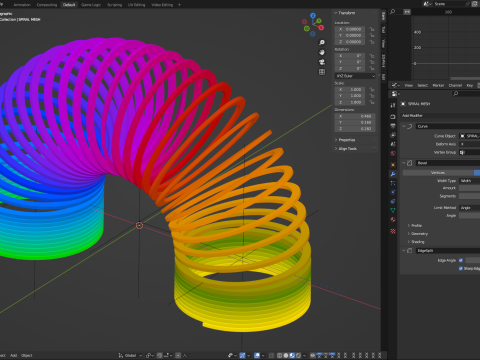Click the Curve modifier icon
Viewport: 480px width, 360px height.
pos(410,126)
